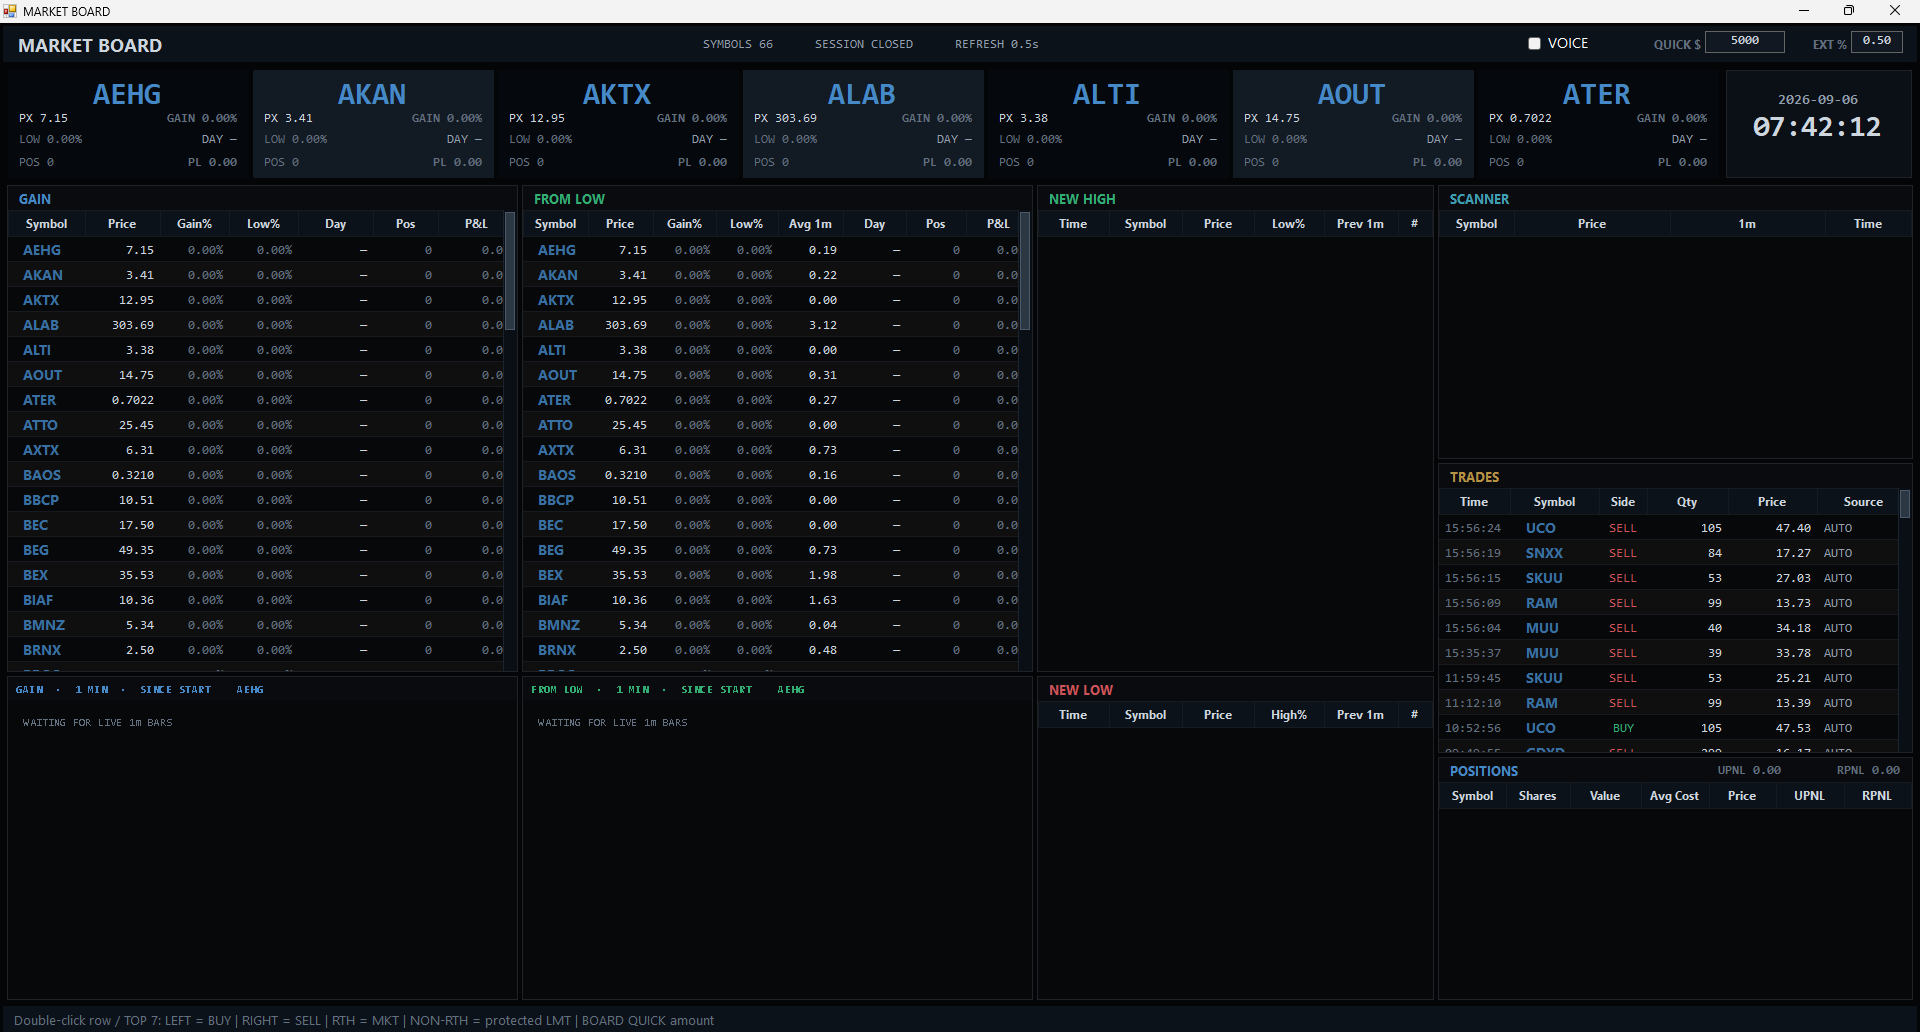Select the AKAN top ticker card
Image resolution: width=1920 pixels, height=1032 pixels.
pos(372,124)
